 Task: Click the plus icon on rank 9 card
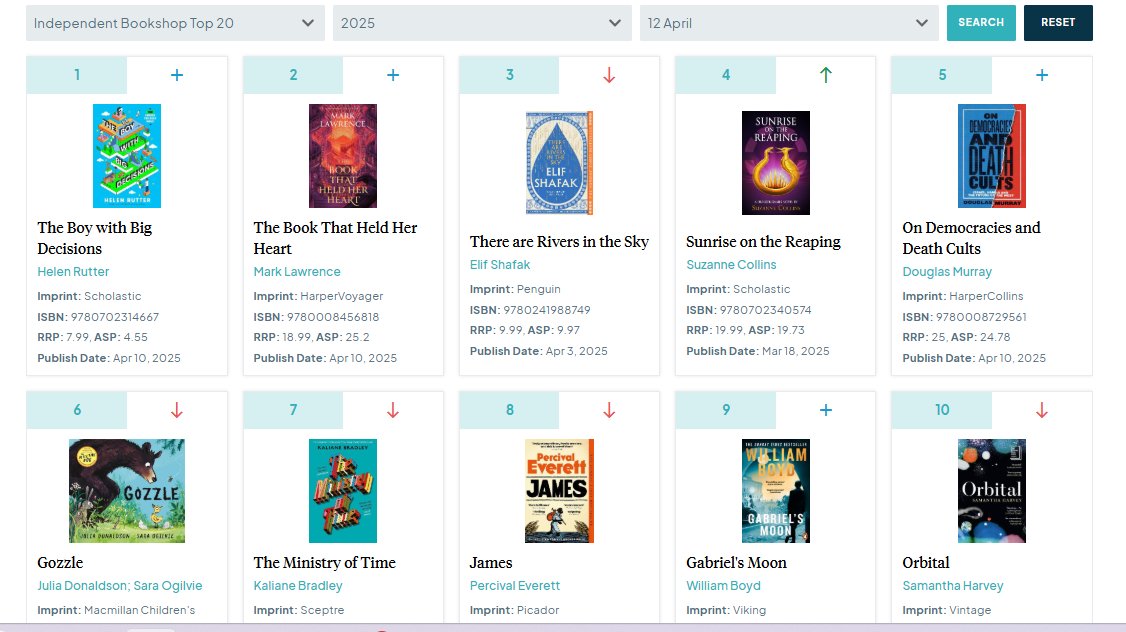(826, 410)
